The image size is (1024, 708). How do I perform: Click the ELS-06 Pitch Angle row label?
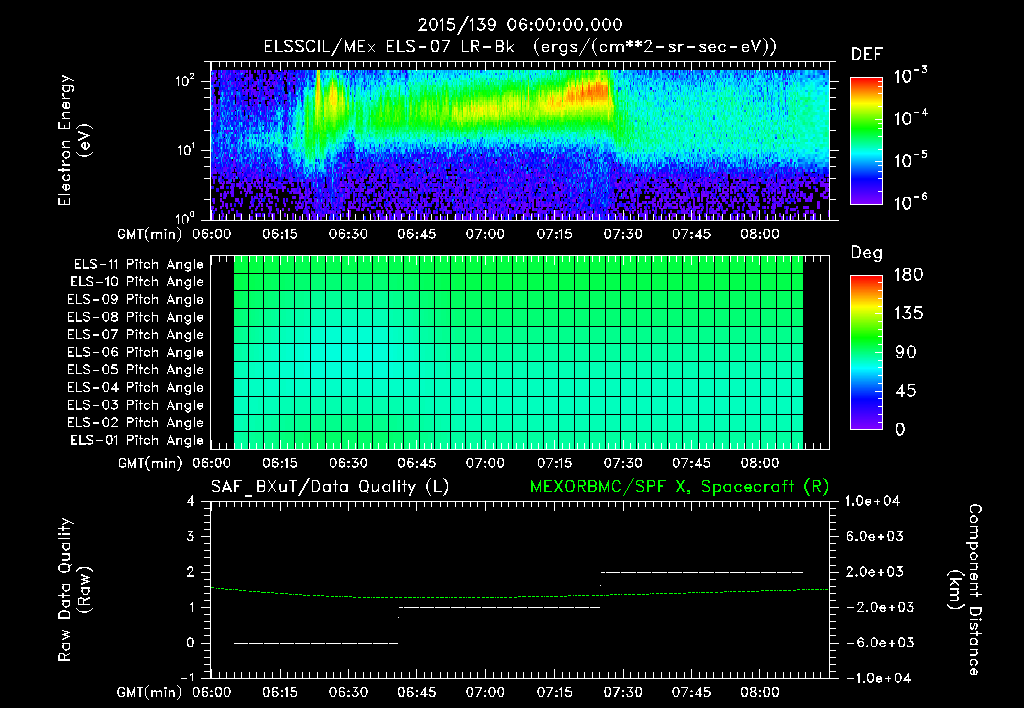point(135,352)
